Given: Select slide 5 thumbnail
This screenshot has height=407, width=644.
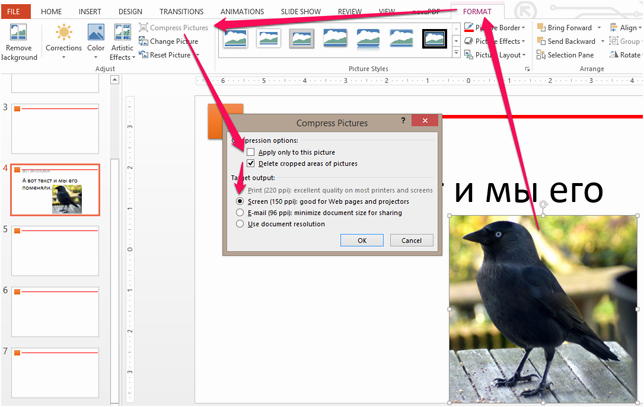Looking at the screenshot, I should pos(55,251).
